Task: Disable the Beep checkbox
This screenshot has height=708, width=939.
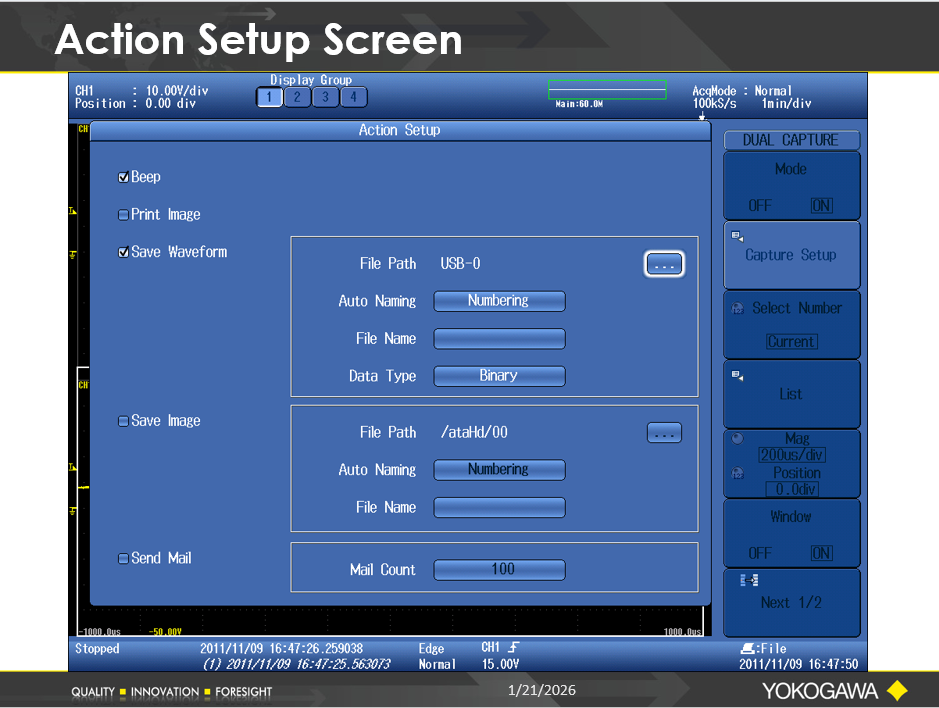Action: tap(123, 177)
